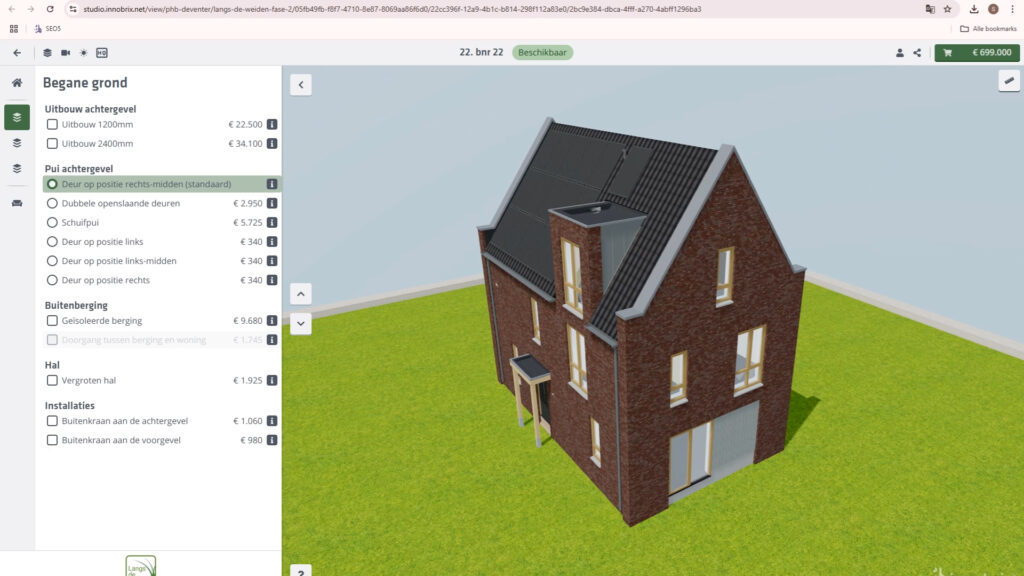Tick Buitenkraan aan de voorgevel checkbox
This screenshot has width=1024, height=576.
pyautogui.click(x=52, y=440)
